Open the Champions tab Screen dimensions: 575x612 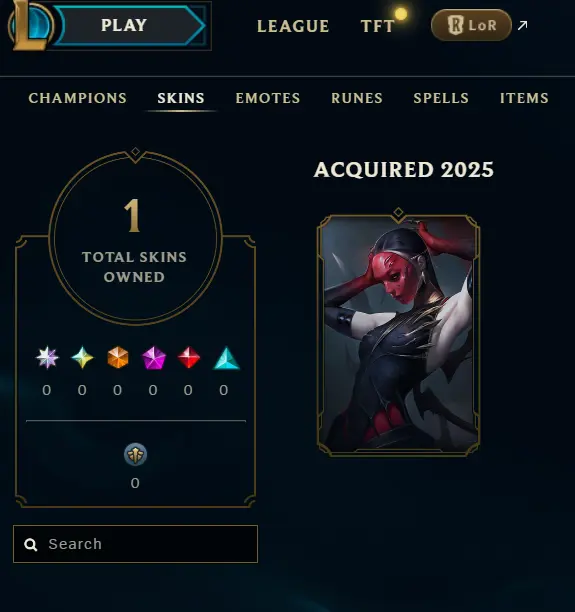pos(77,98)
